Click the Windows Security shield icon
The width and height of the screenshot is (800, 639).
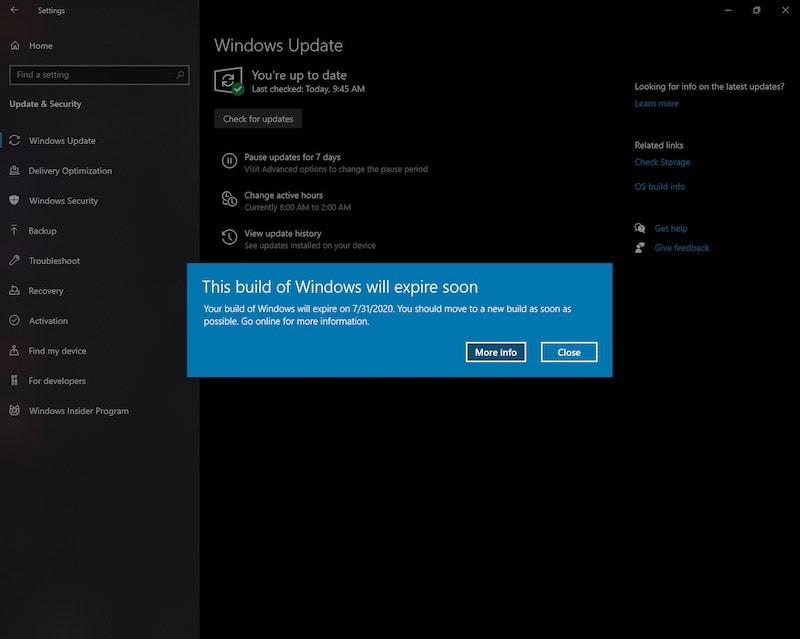(x=14, y=200)
